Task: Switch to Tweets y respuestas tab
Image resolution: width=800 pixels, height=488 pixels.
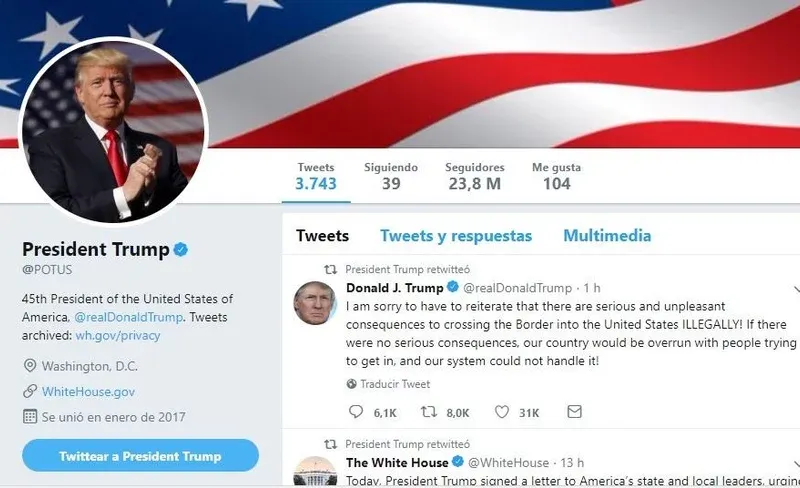Action: pos(456,236)
